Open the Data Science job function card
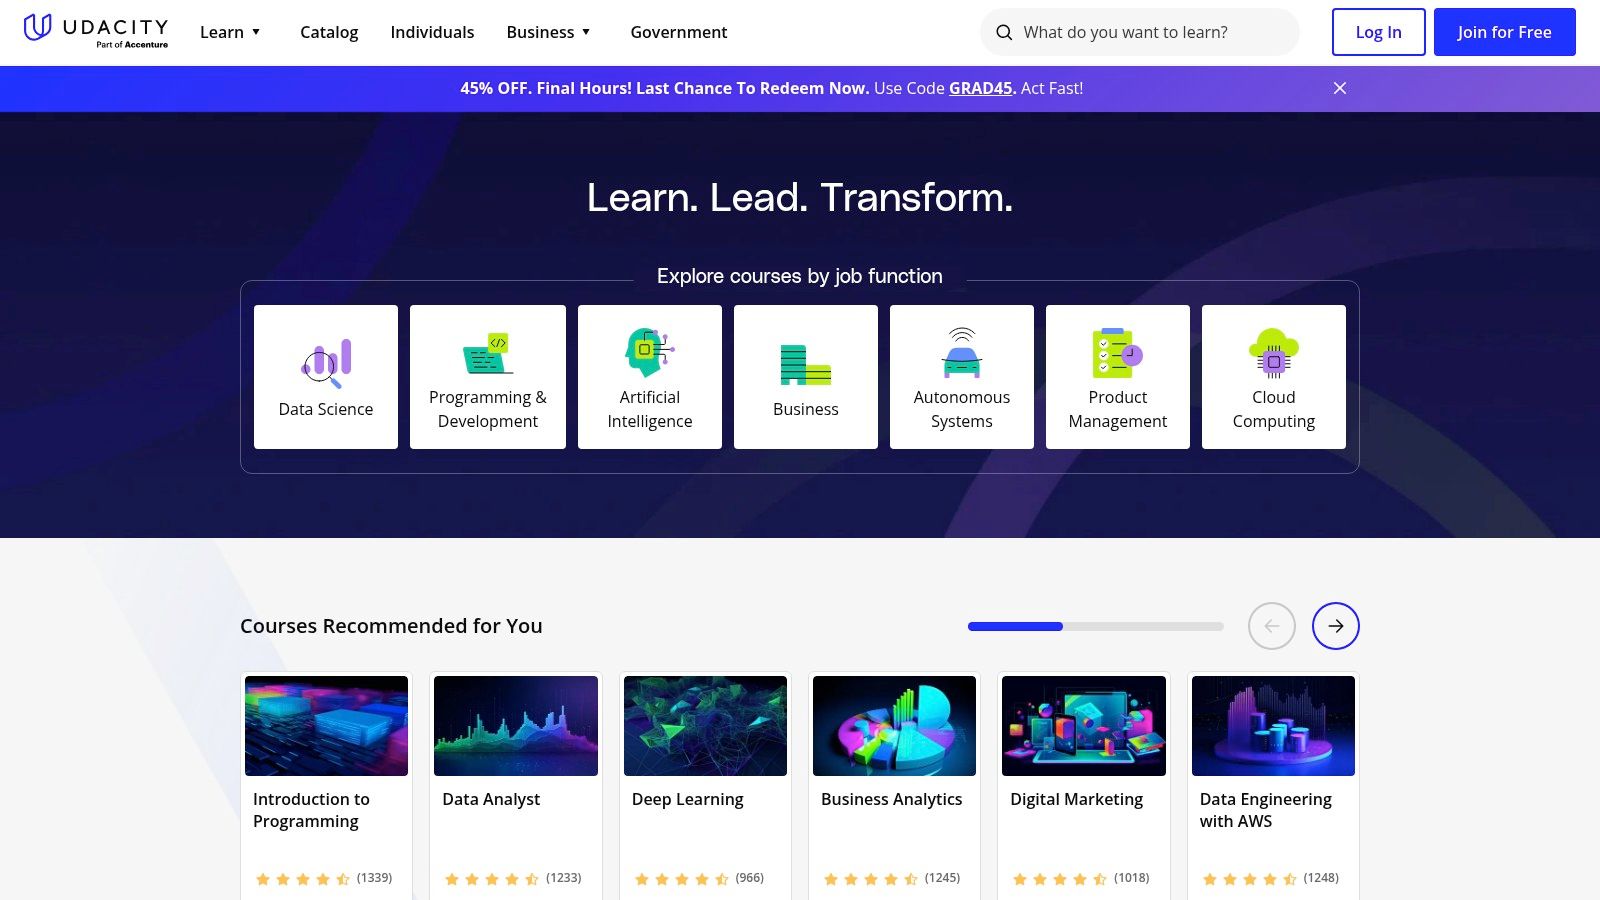 coord(326,377)
